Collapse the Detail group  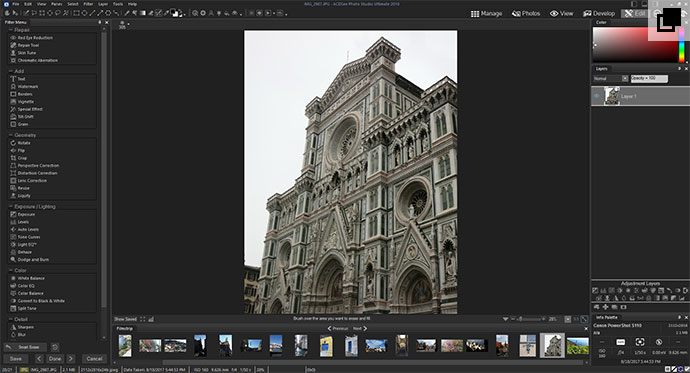click(x=11, y=319)
